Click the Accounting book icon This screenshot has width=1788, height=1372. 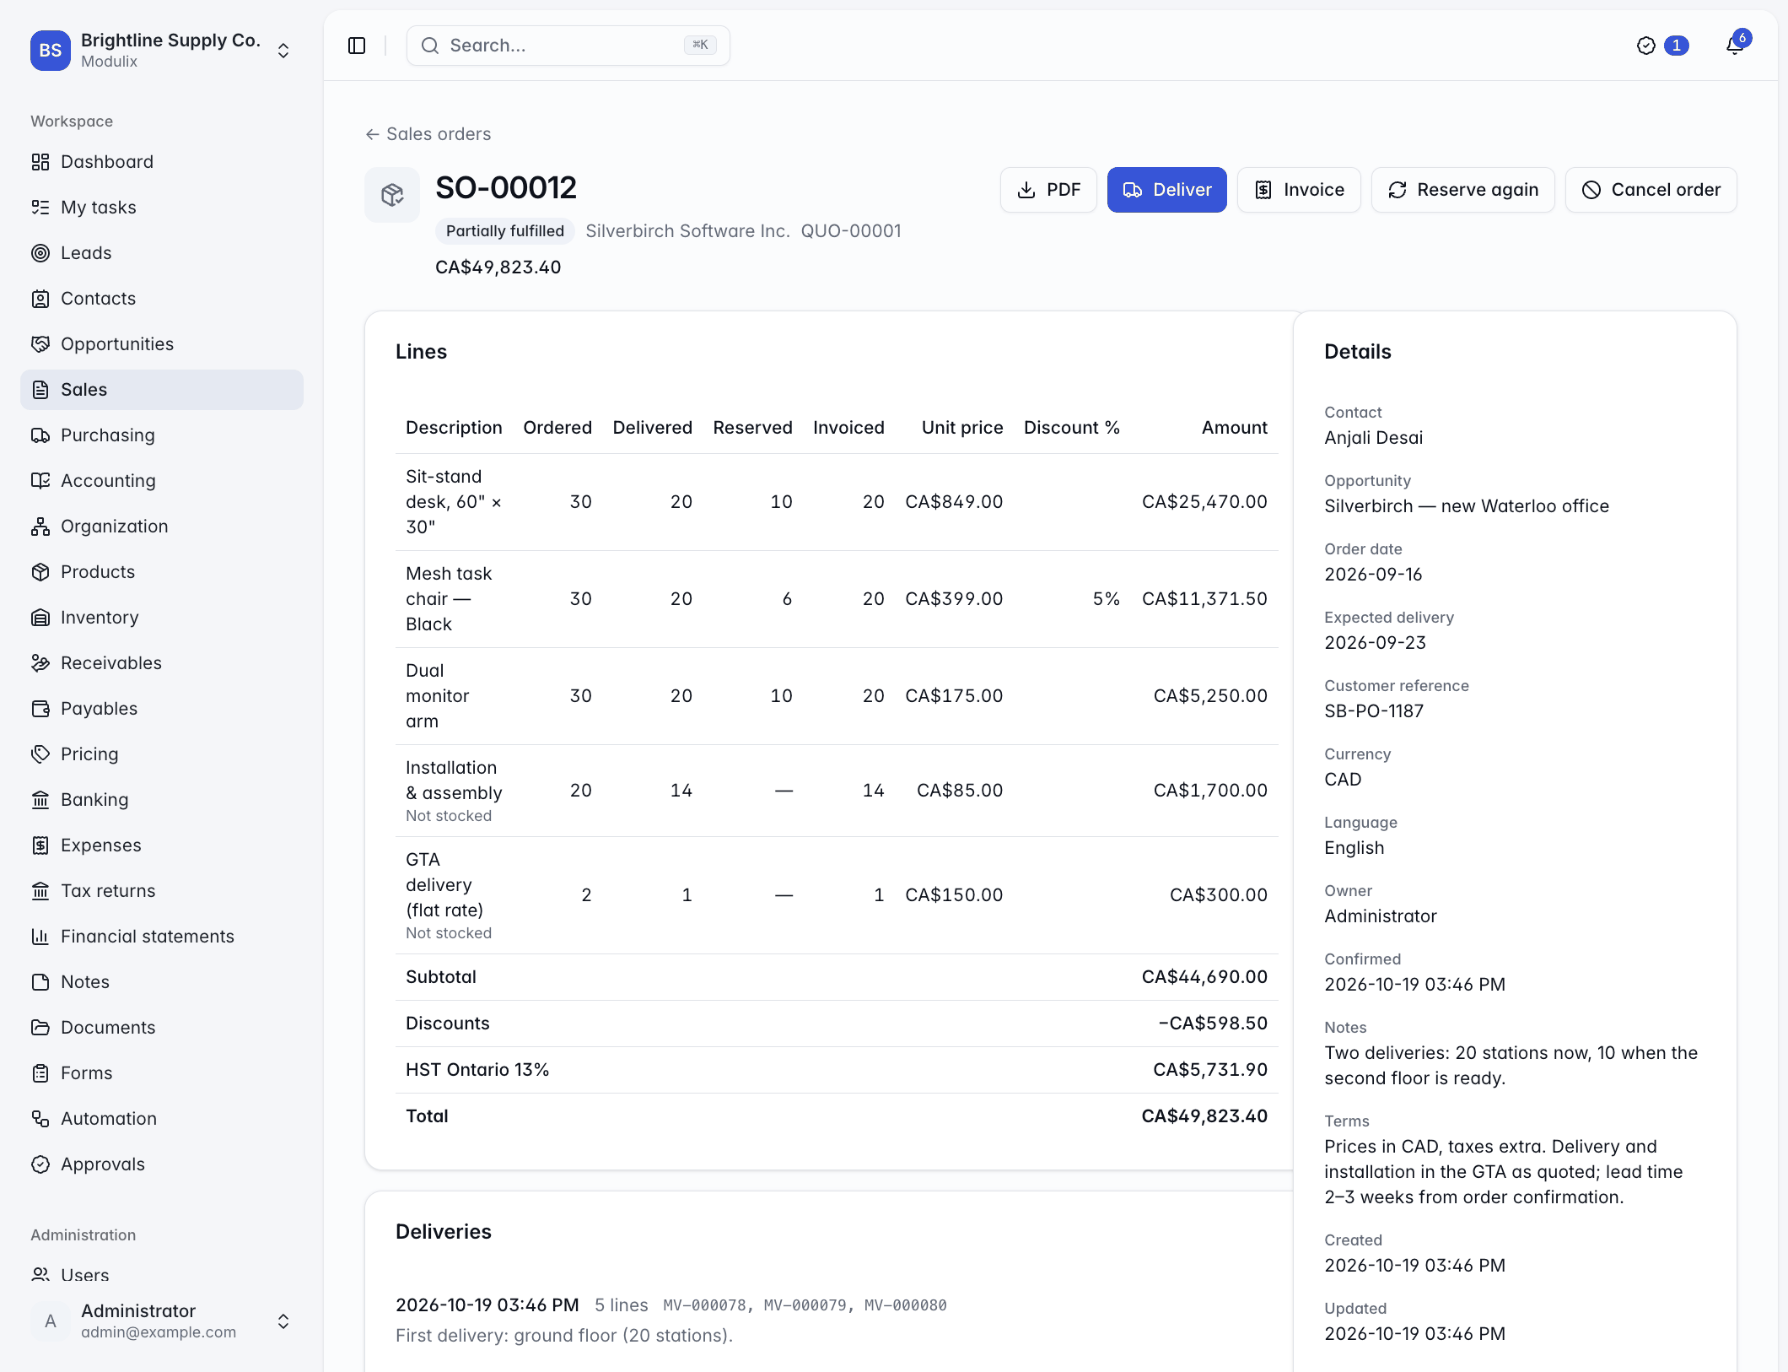tap(40, 480)
